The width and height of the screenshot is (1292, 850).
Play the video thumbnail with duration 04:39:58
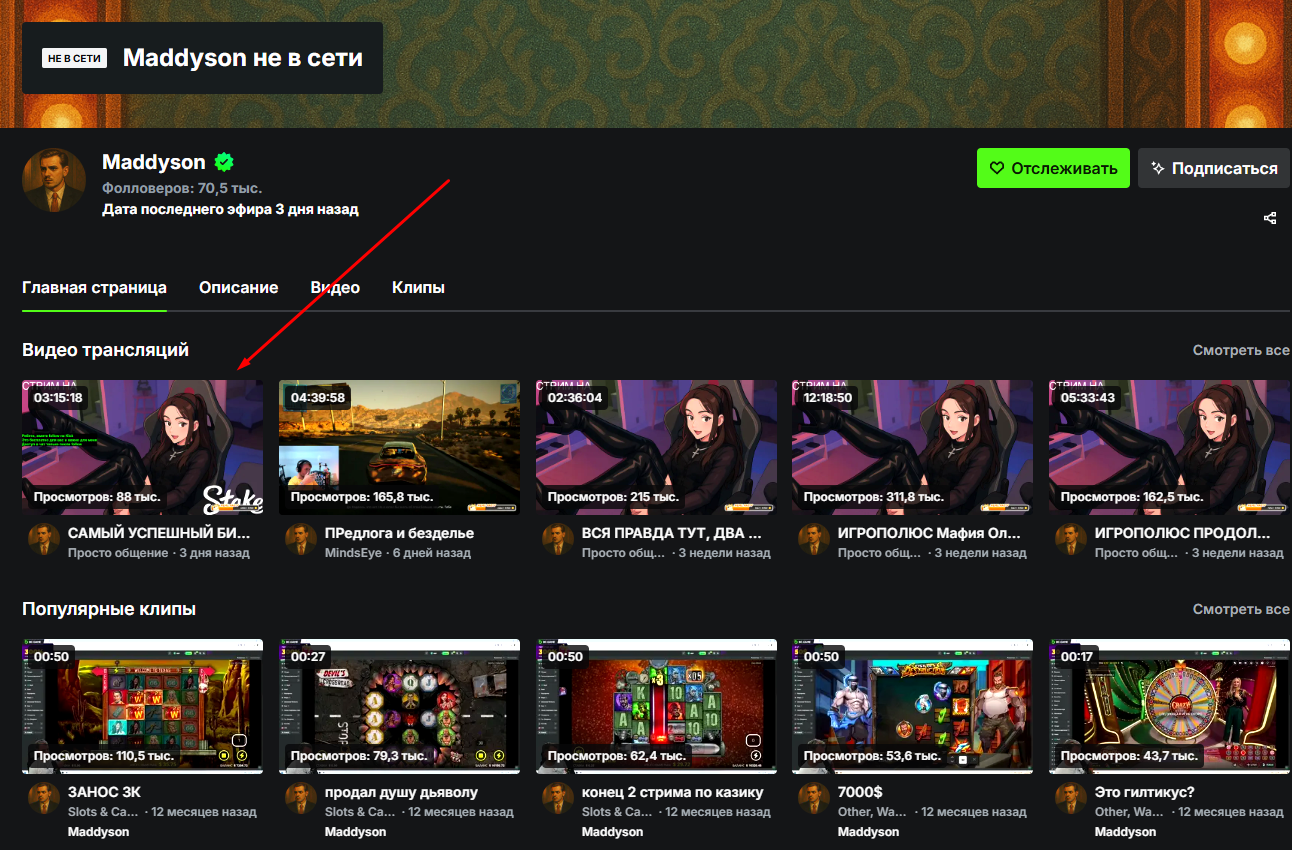(399, 447)
